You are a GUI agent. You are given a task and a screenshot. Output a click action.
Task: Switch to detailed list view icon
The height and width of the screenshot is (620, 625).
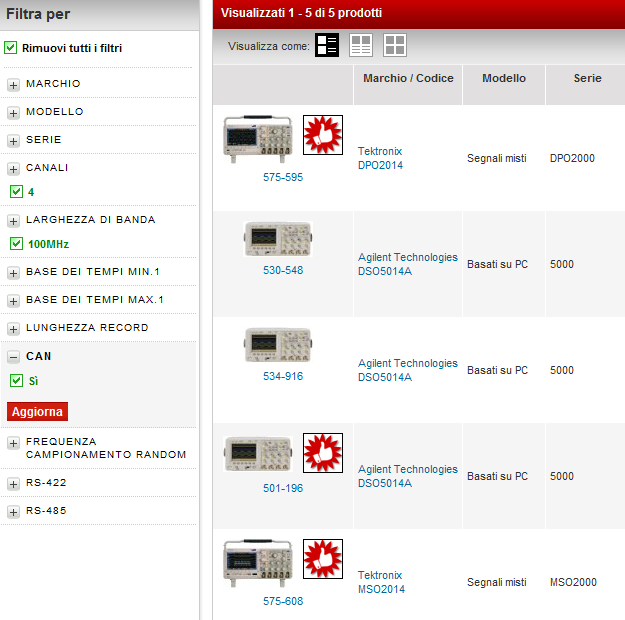coord(327,45)
